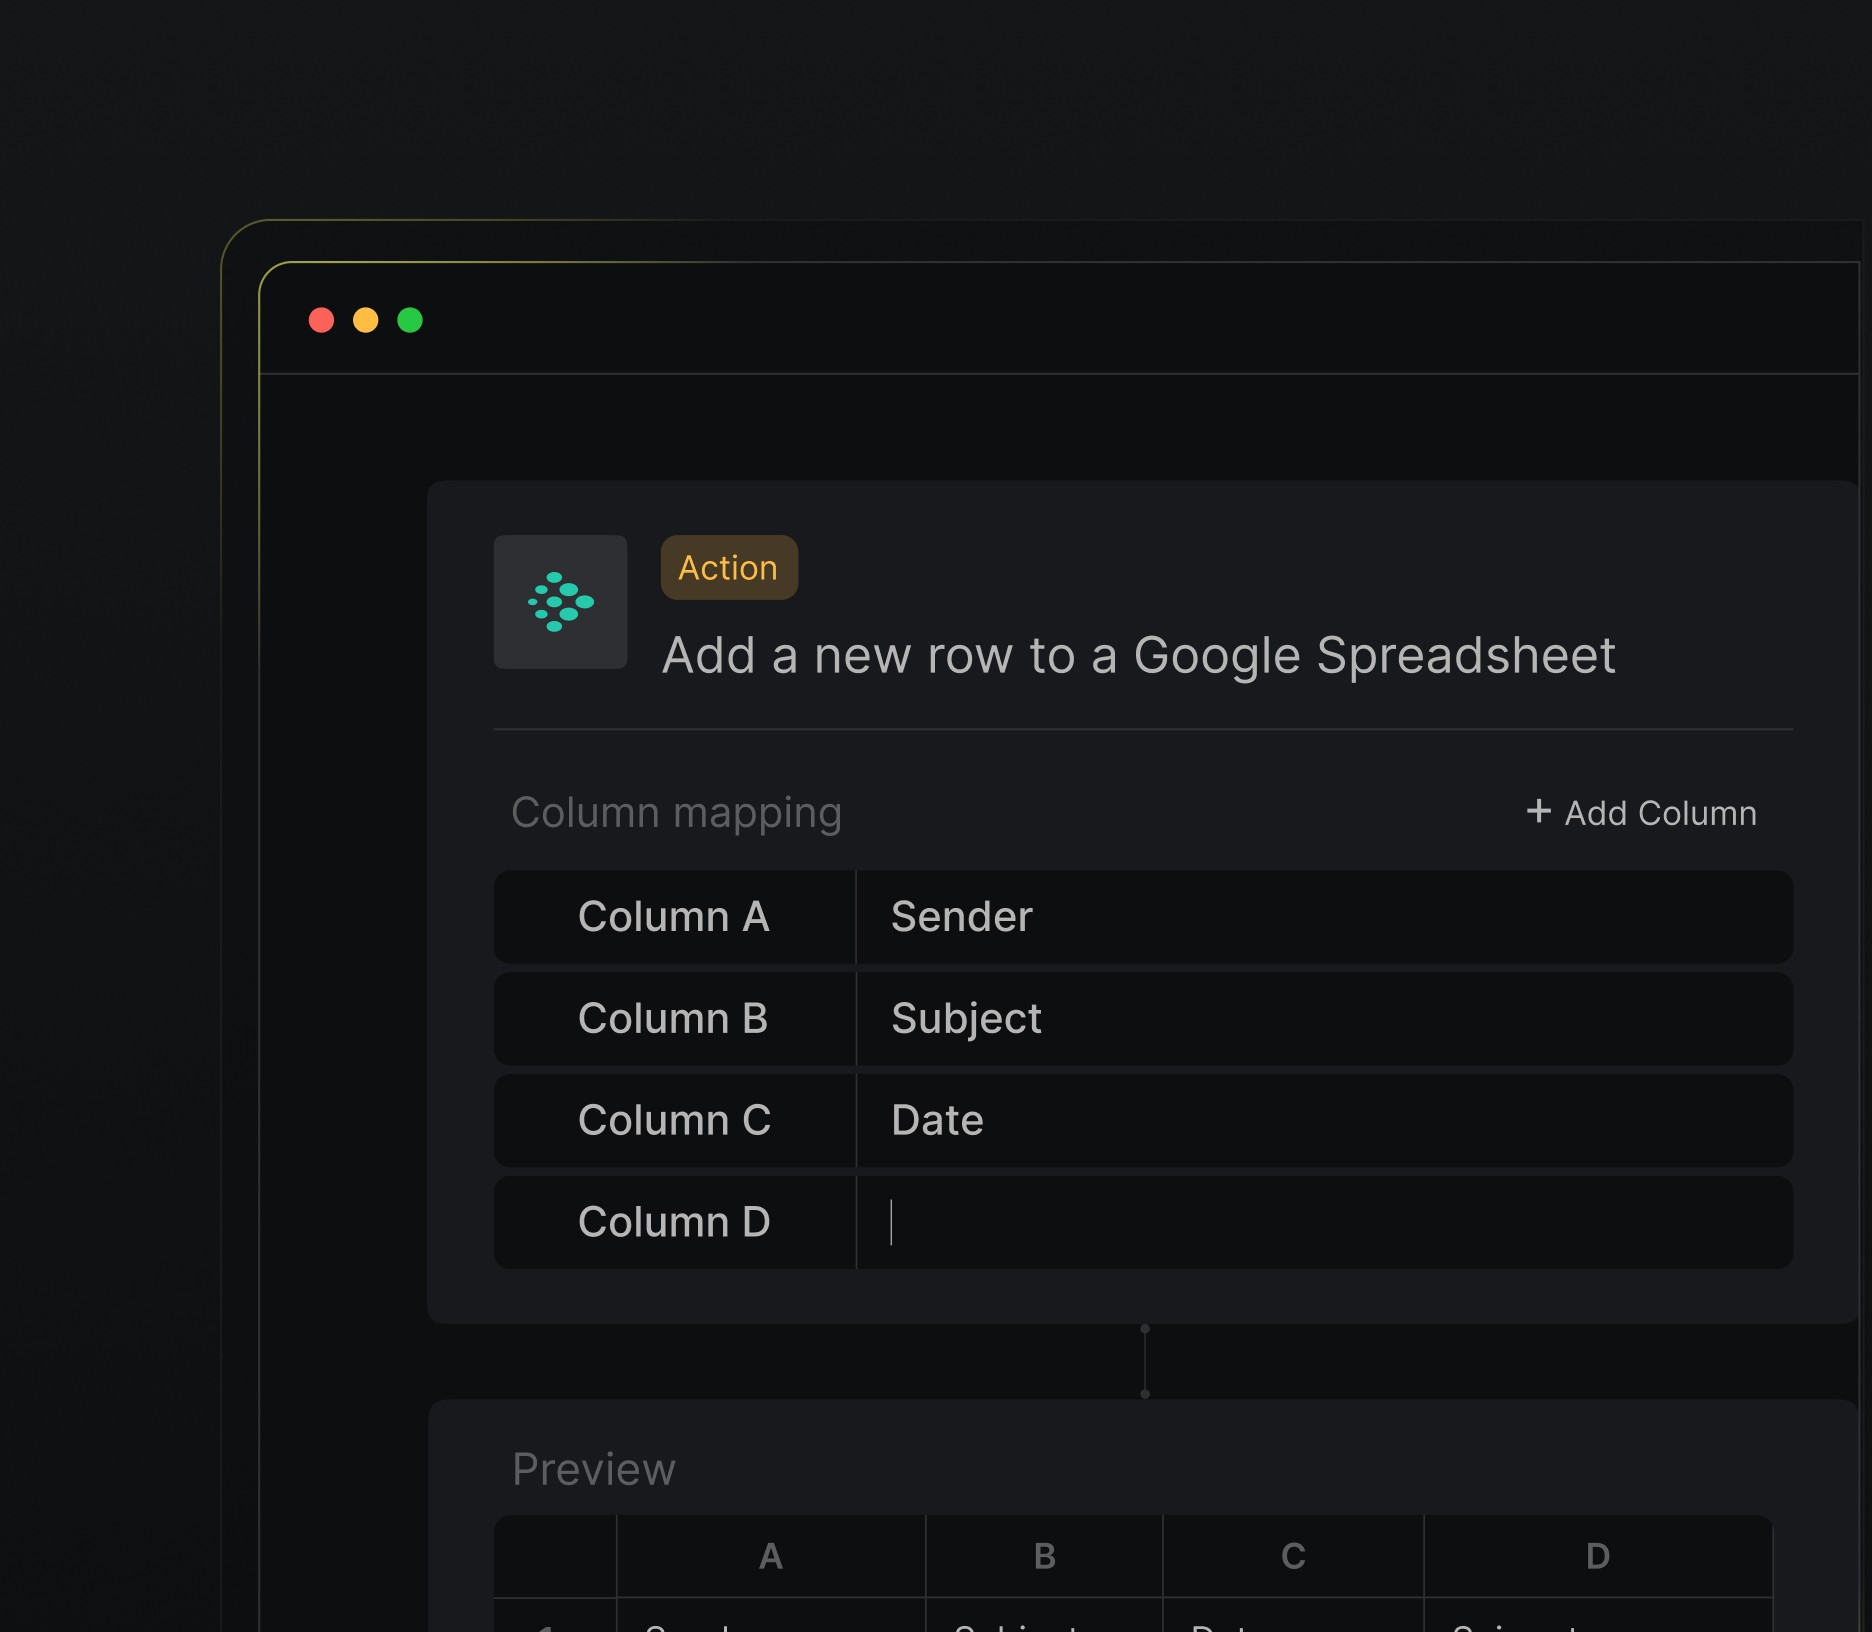Click preview table column header C
Screen dimensions: 1872x1632
(1293, 1556)
